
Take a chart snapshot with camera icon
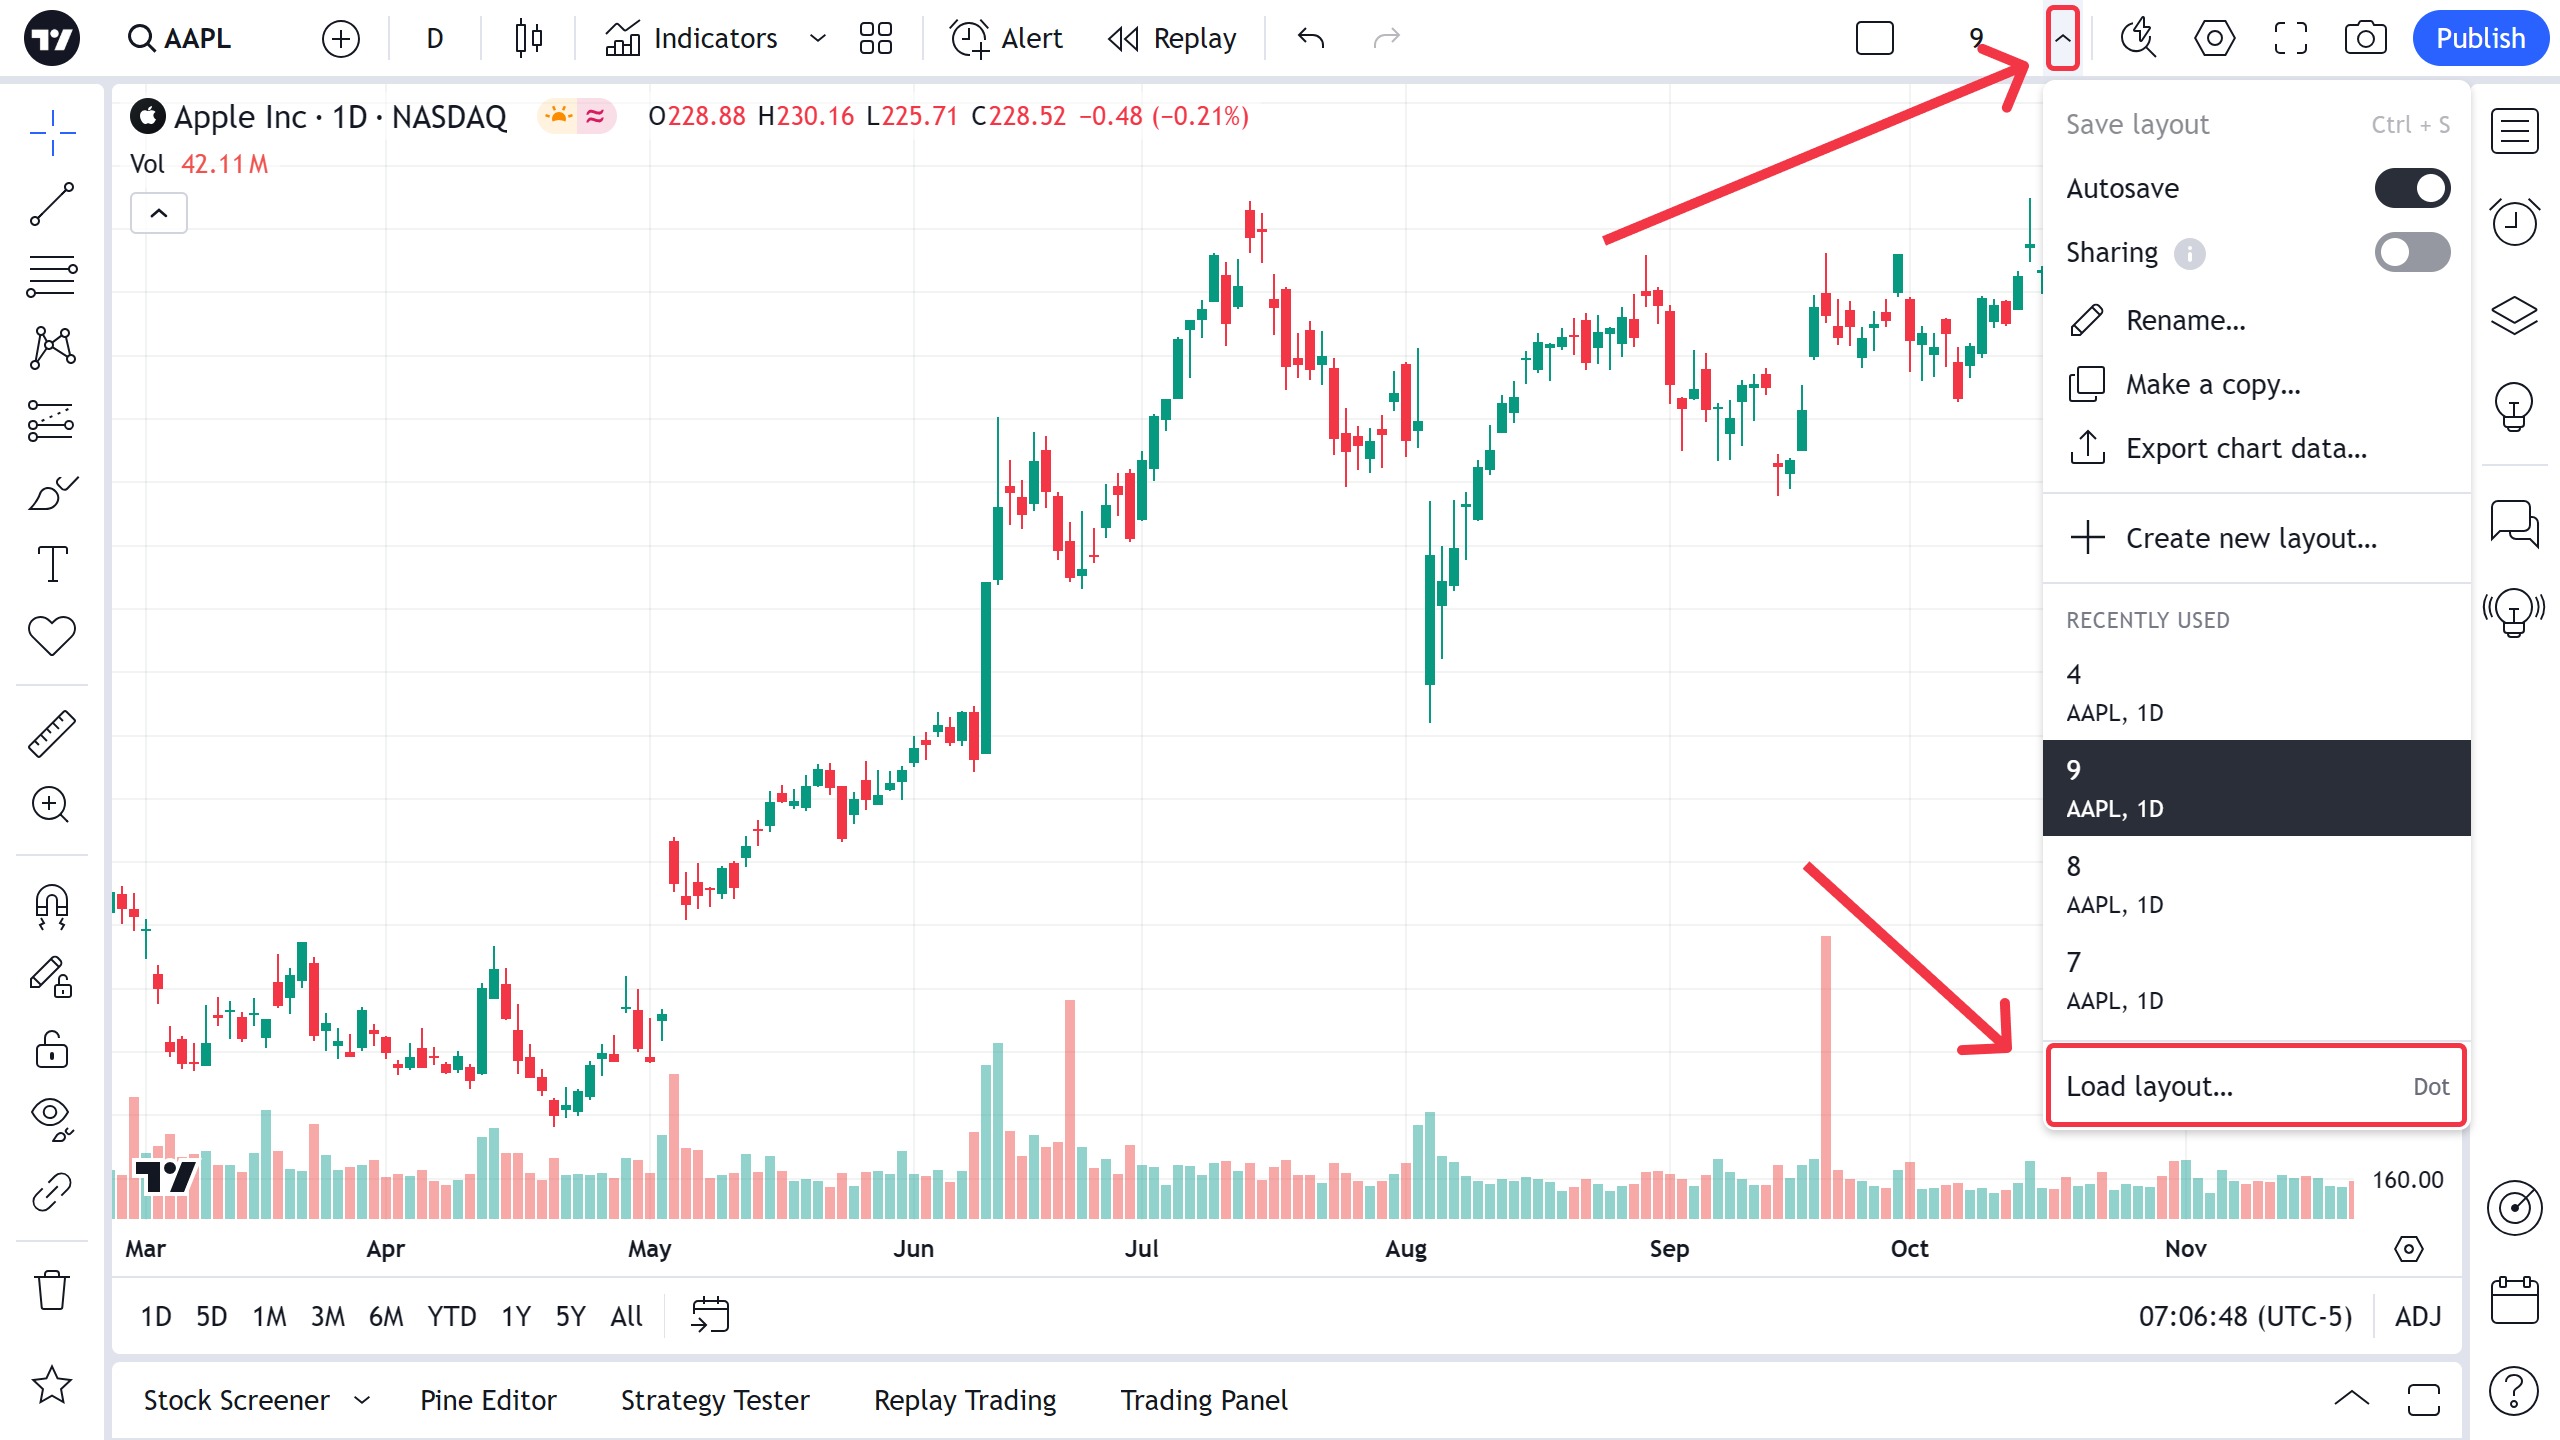2365,39
